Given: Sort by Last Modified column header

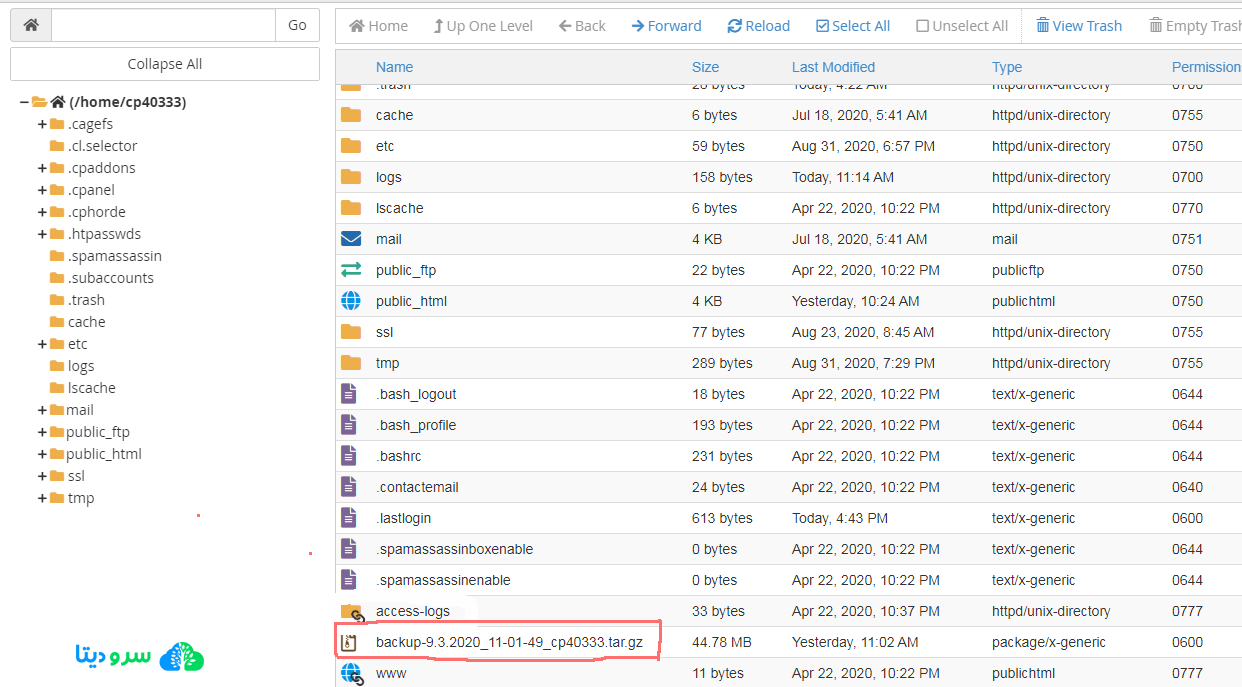Looking at the screenshot, I should pyautogui.click(x=833, y=67).
